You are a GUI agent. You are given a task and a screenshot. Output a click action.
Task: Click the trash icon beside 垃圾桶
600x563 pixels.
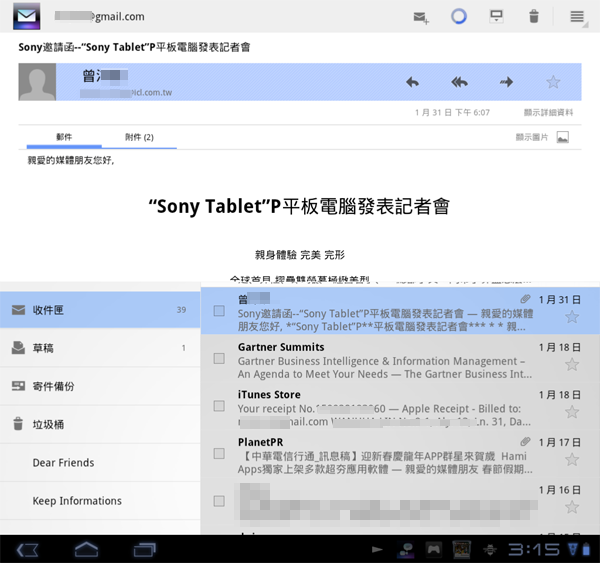click(x=18, y=424)
